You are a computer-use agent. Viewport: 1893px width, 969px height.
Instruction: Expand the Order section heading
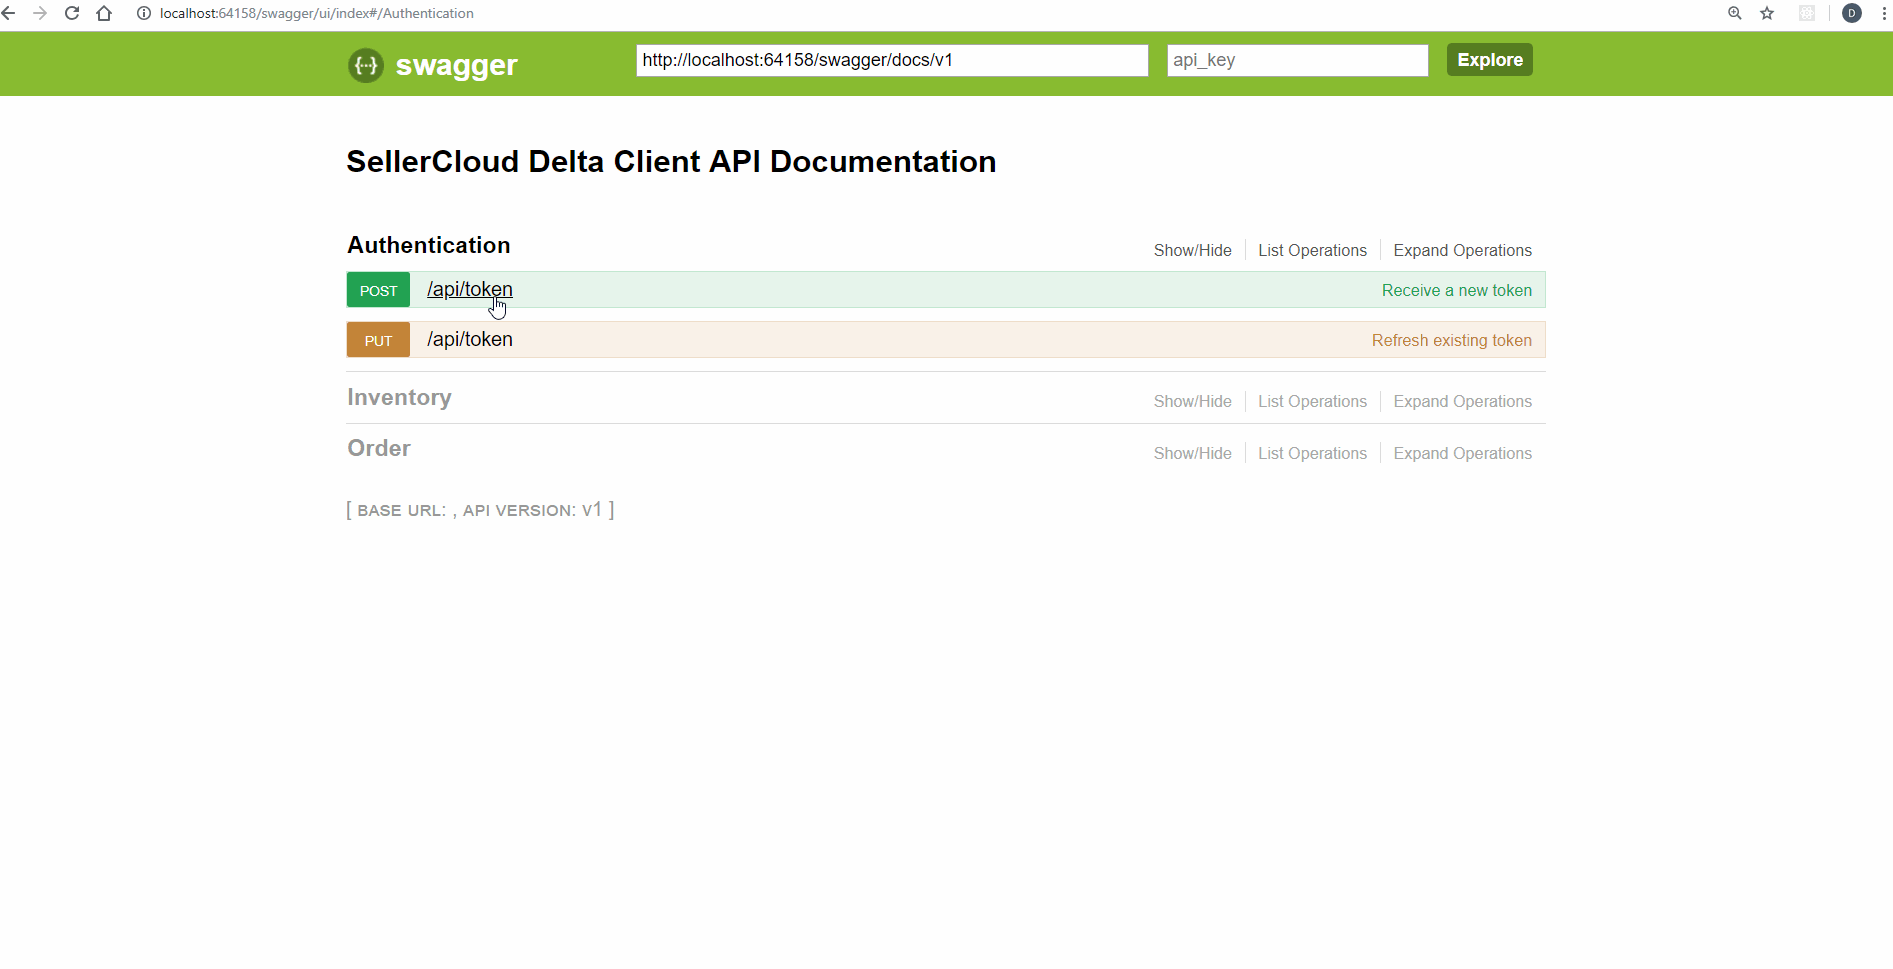[379, 448]
